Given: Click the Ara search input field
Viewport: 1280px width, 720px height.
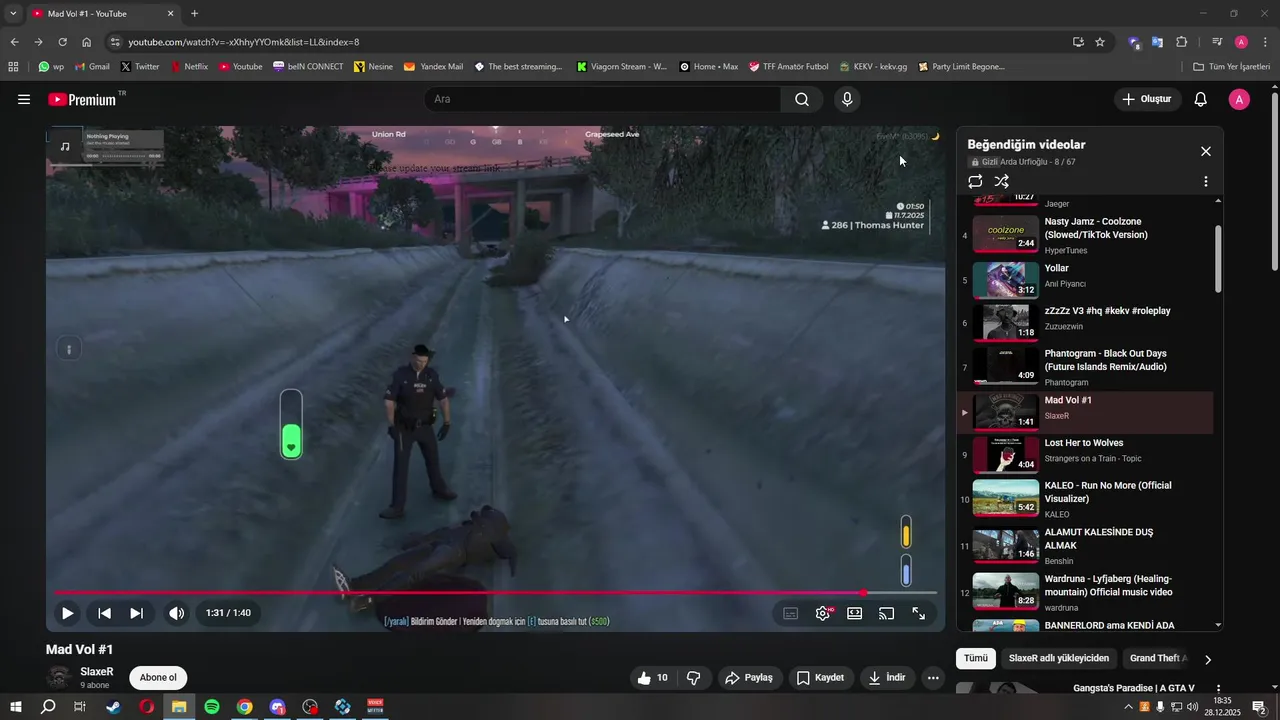Looking at the screenshot, I should (603, 99).
